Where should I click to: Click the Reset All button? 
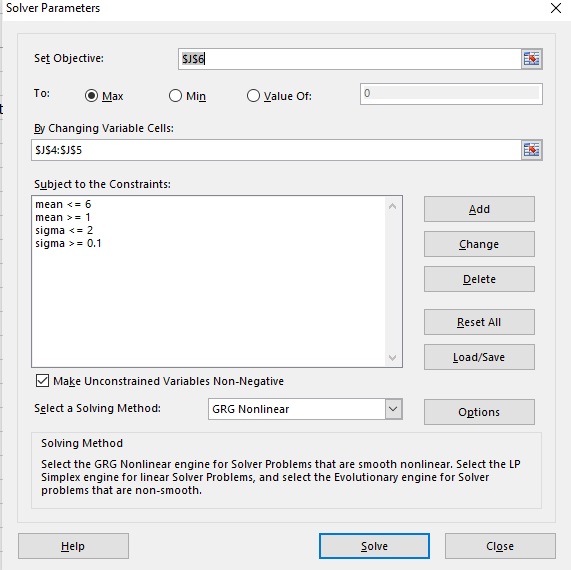479,322
